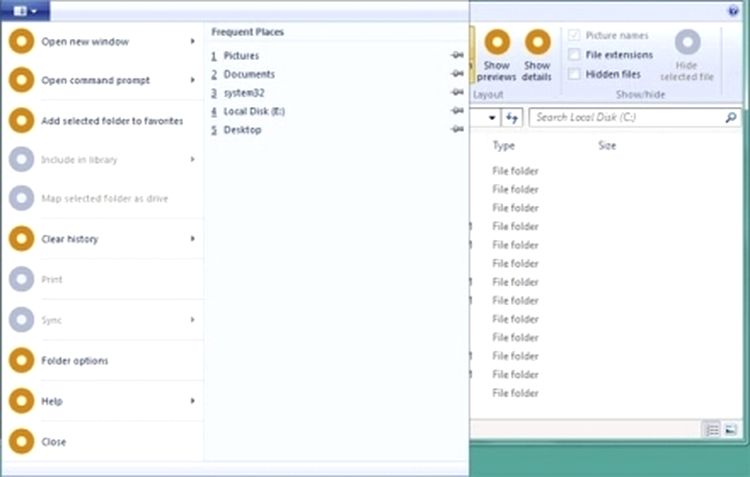Click the Map selected folder as drive icon
The width and height of the screenshot is (750, 477).
click(x=22, y=198)
